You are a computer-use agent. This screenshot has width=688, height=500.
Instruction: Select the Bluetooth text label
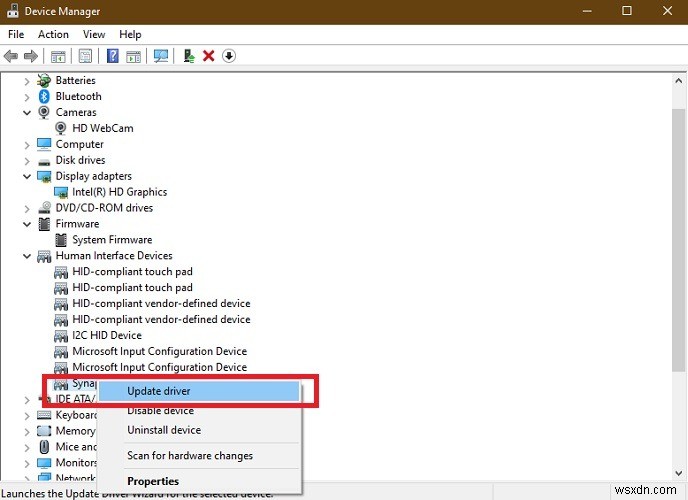tap(79, 96)
